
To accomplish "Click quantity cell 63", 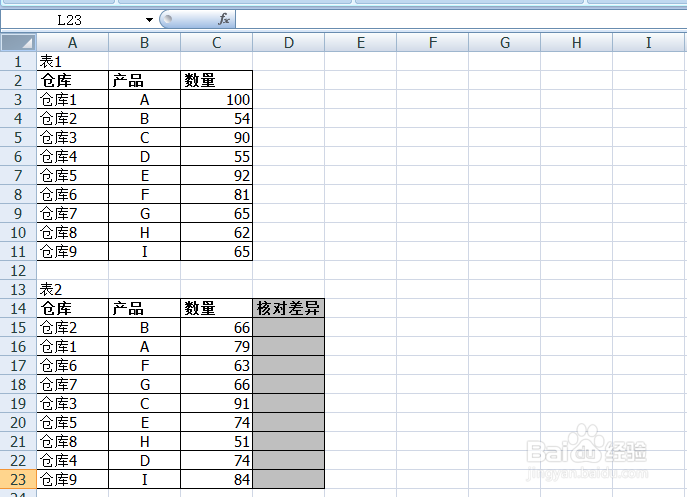I will [216, 366].
